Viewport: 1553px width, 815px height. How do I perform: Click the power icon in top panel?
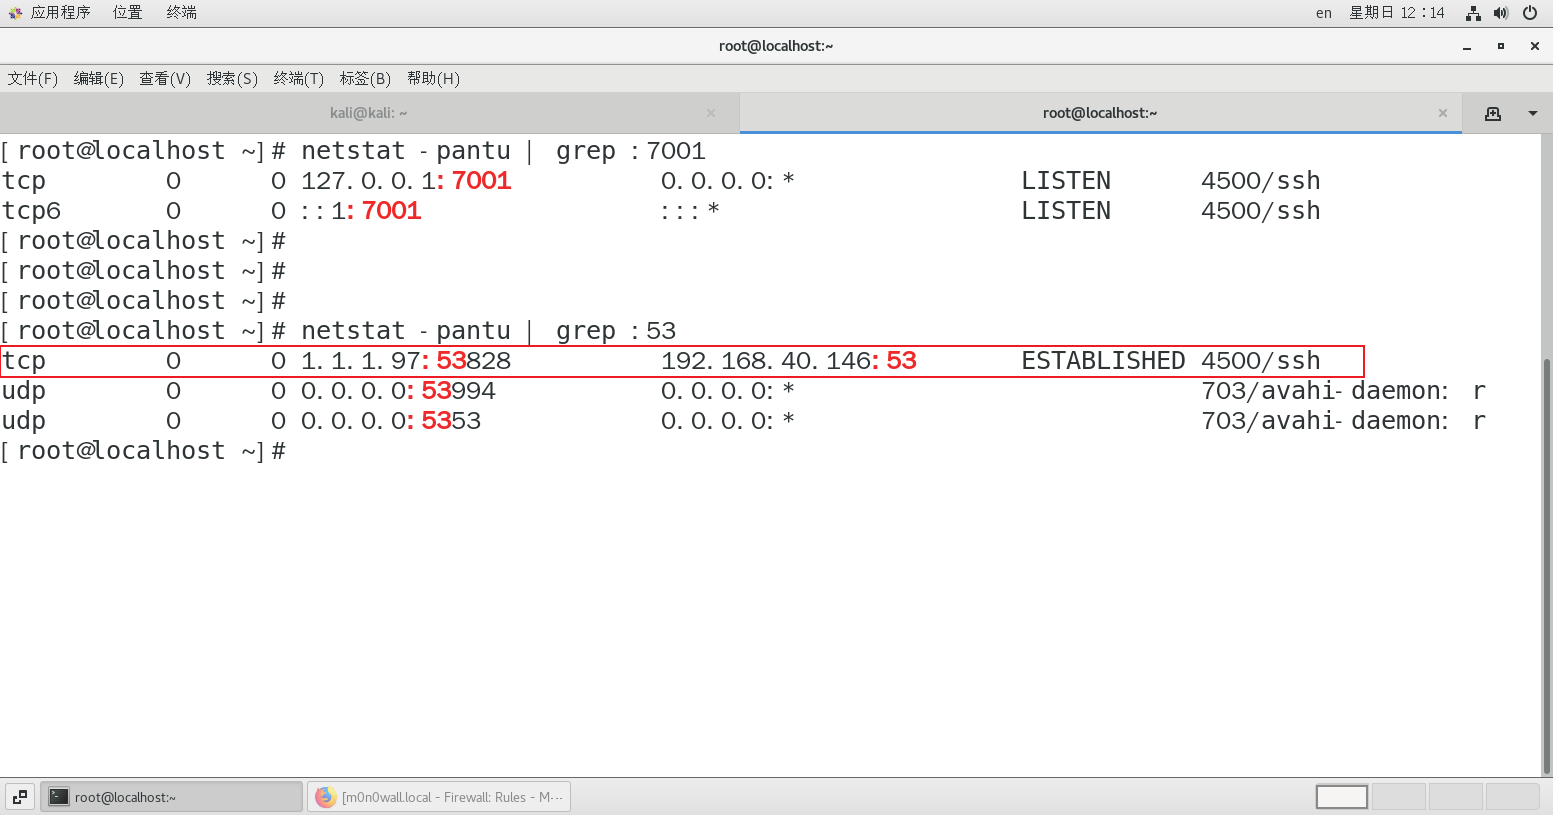(1530, 13)
